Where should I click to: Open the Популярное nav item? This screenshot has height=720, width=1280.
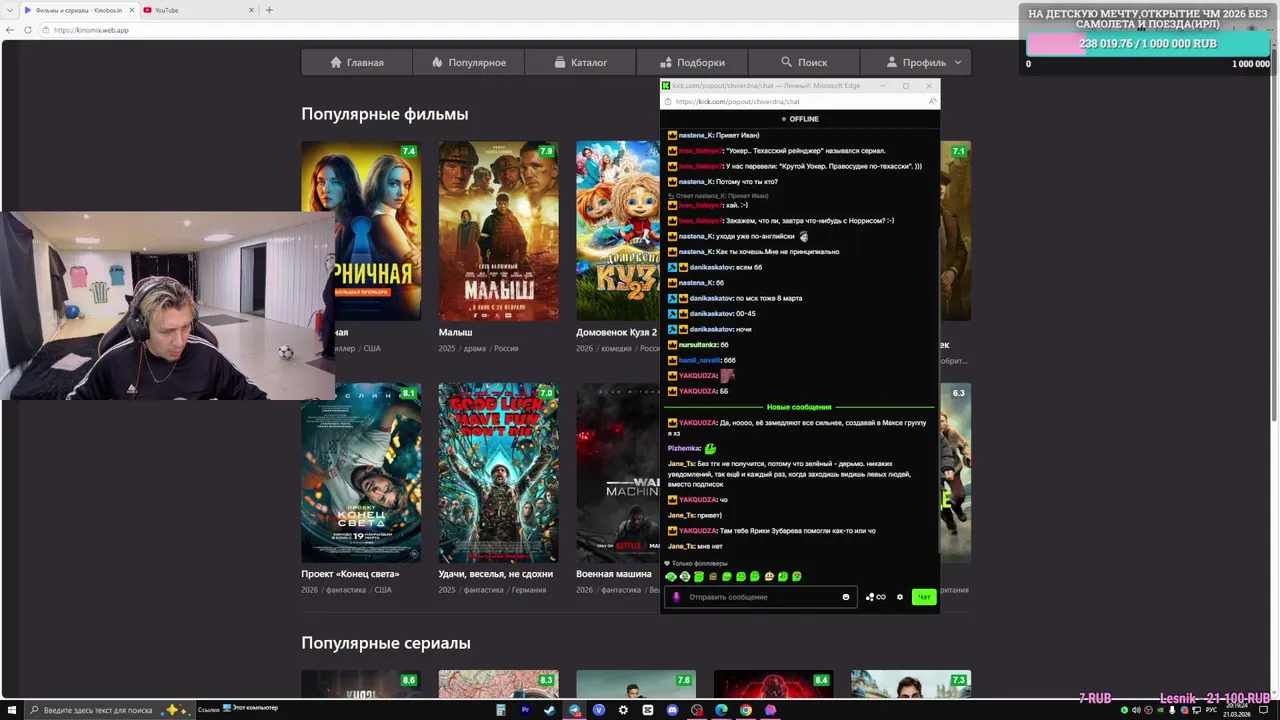[x=469, y=62]
